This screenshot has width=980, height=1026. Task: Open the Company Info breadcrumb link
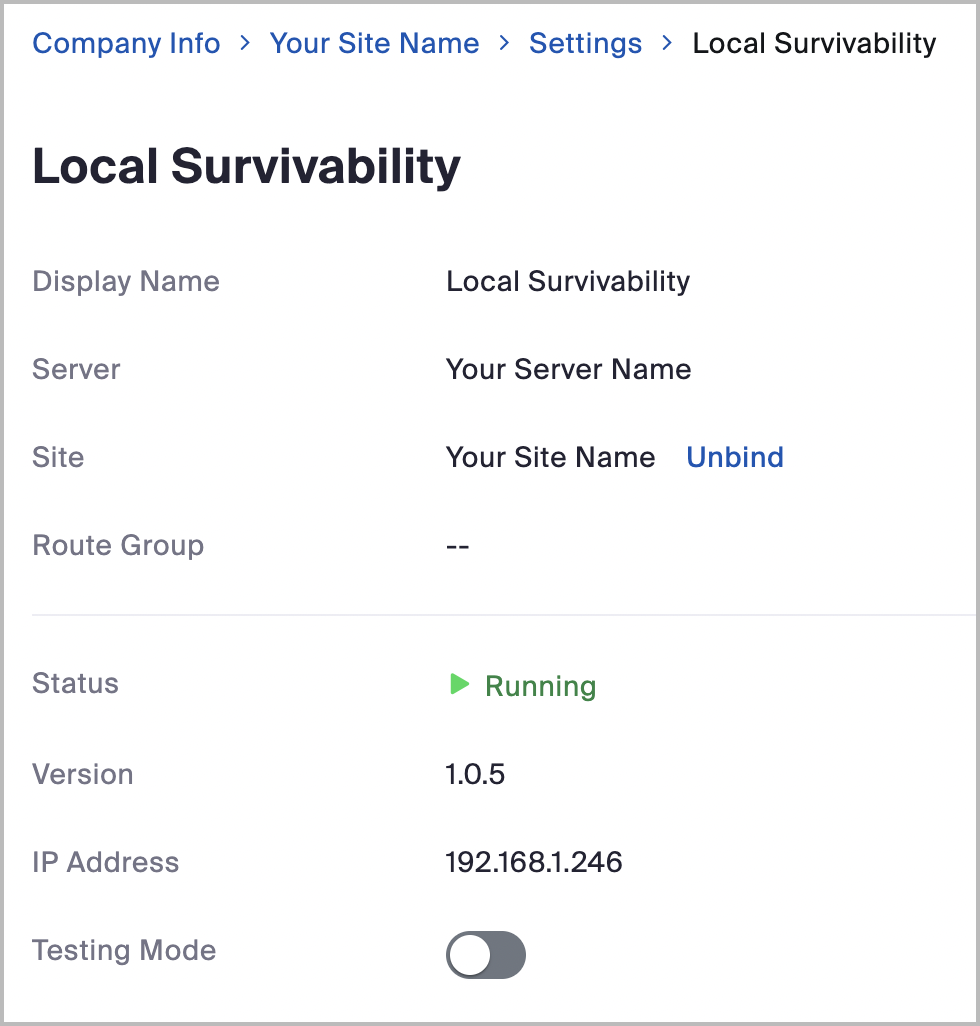coord(126,44)
